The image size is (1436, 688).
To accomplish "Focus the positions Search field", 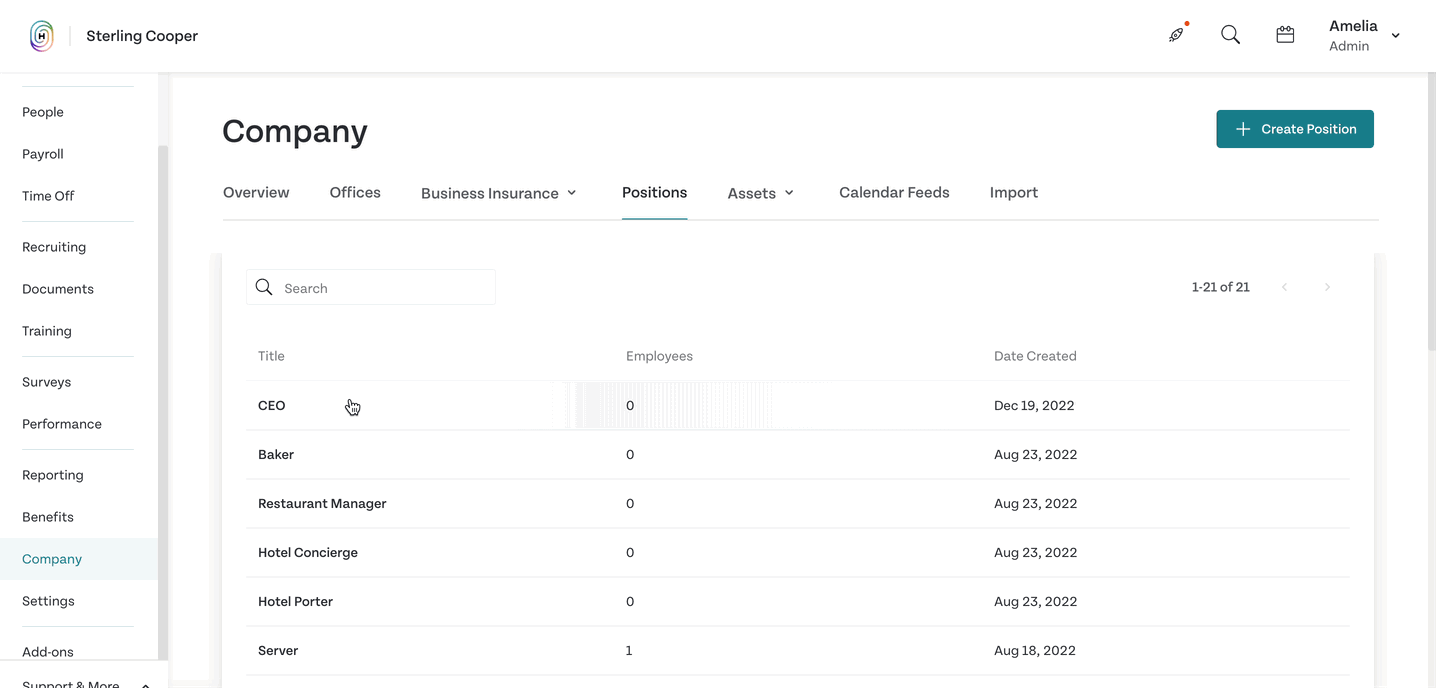I will coord(371,287).
